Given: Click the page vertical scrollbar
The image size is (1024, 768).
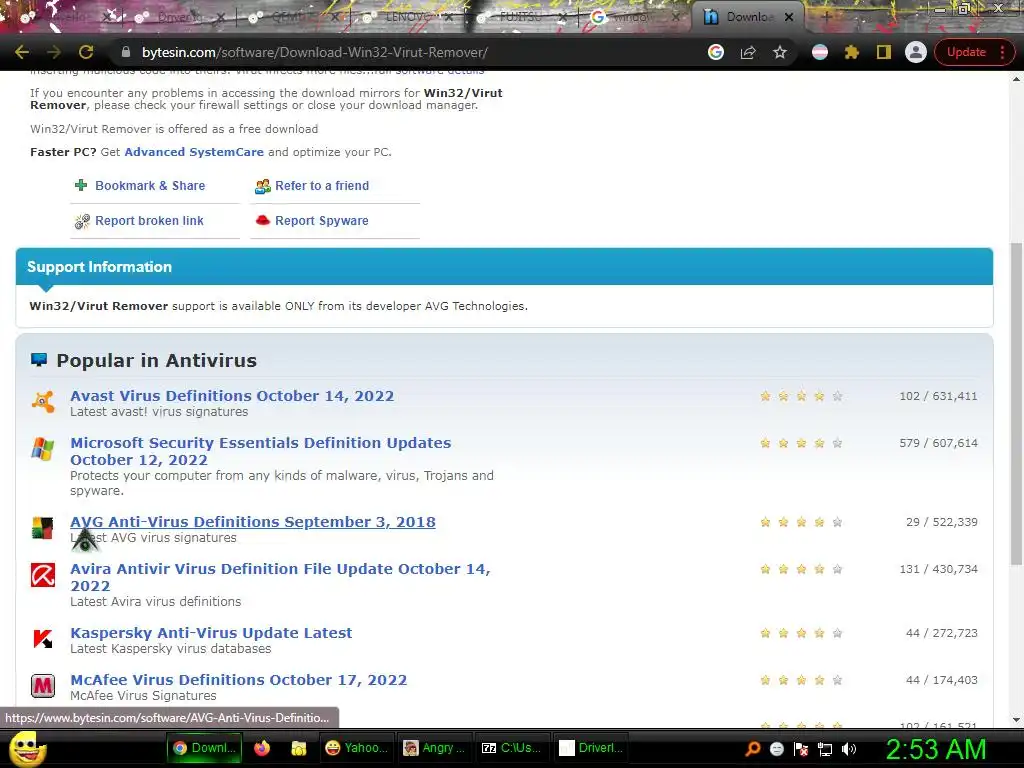Looking at the screenshot, I should click(1016, 404).
